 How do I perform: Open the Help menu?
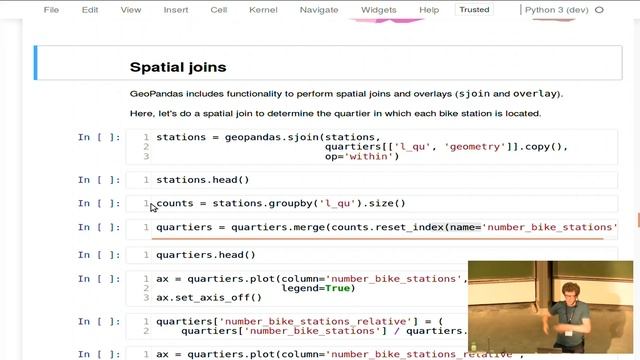tap(429, 10)
